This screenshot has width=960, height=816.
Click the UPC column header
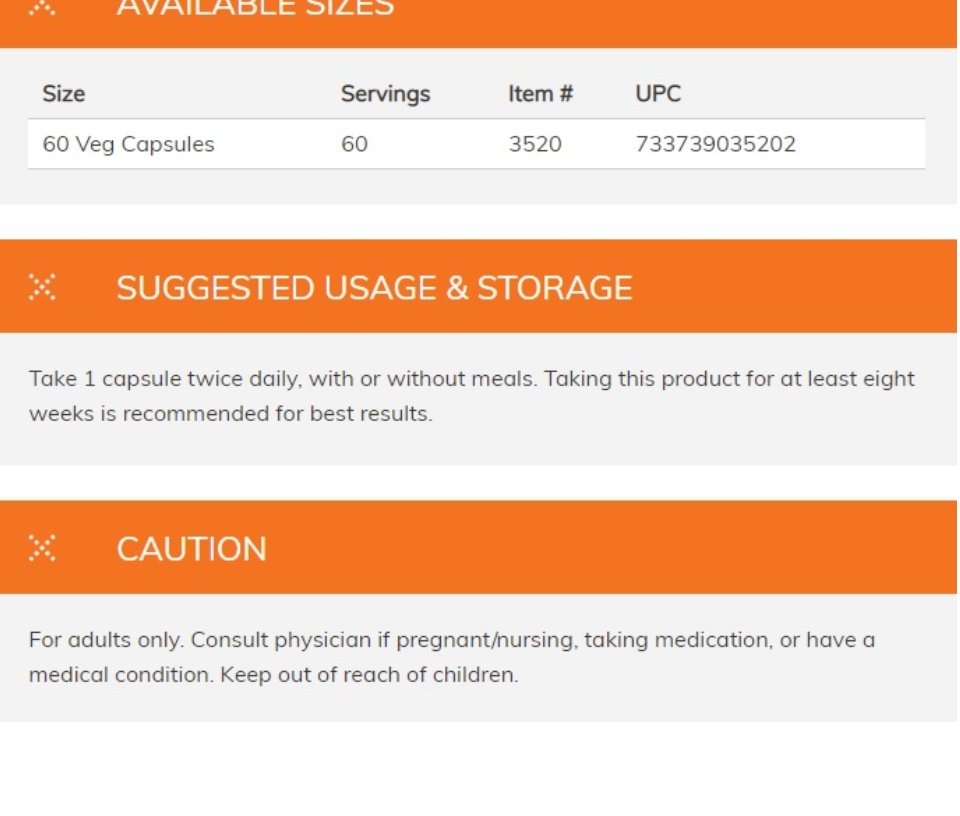point(658,94)
